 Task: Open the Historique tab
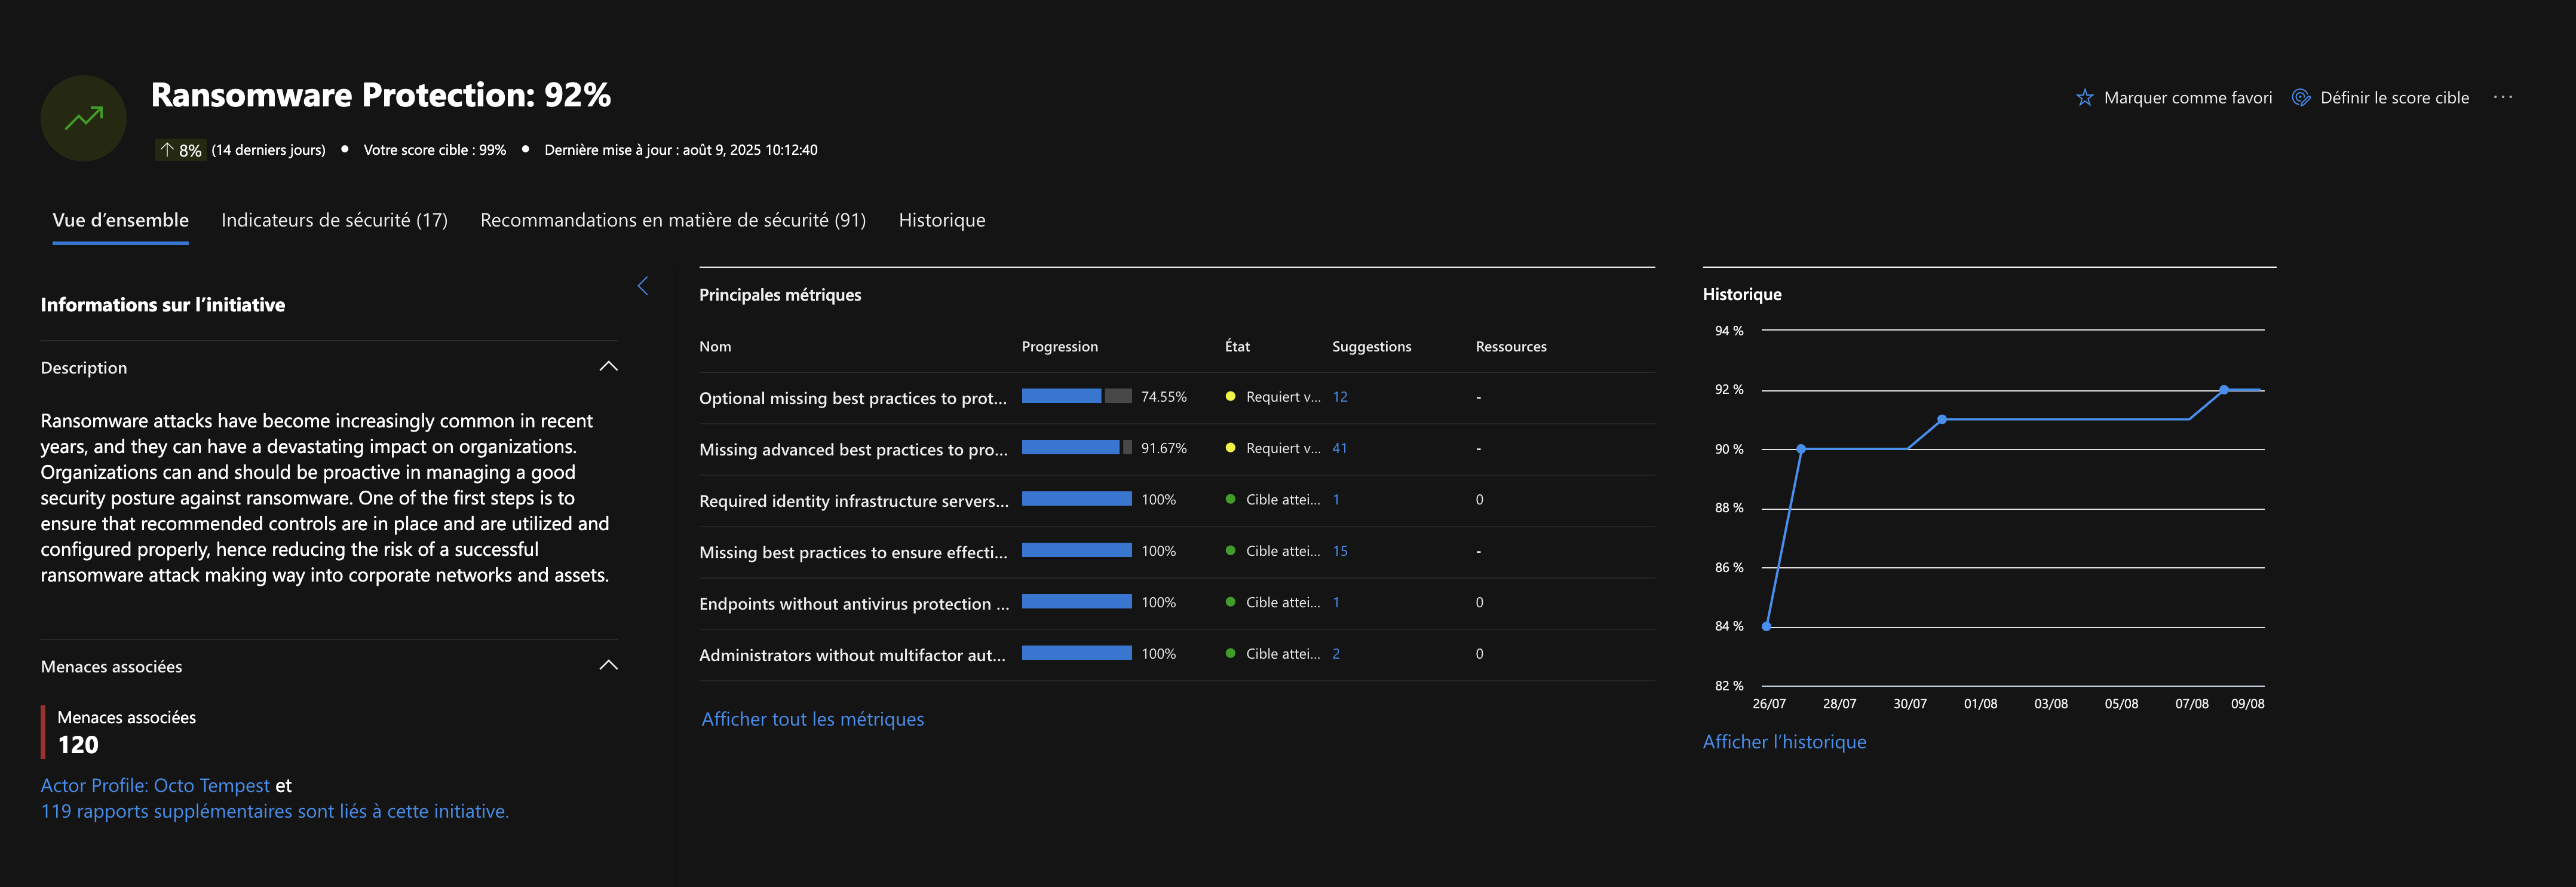click(x=941, y=220)
